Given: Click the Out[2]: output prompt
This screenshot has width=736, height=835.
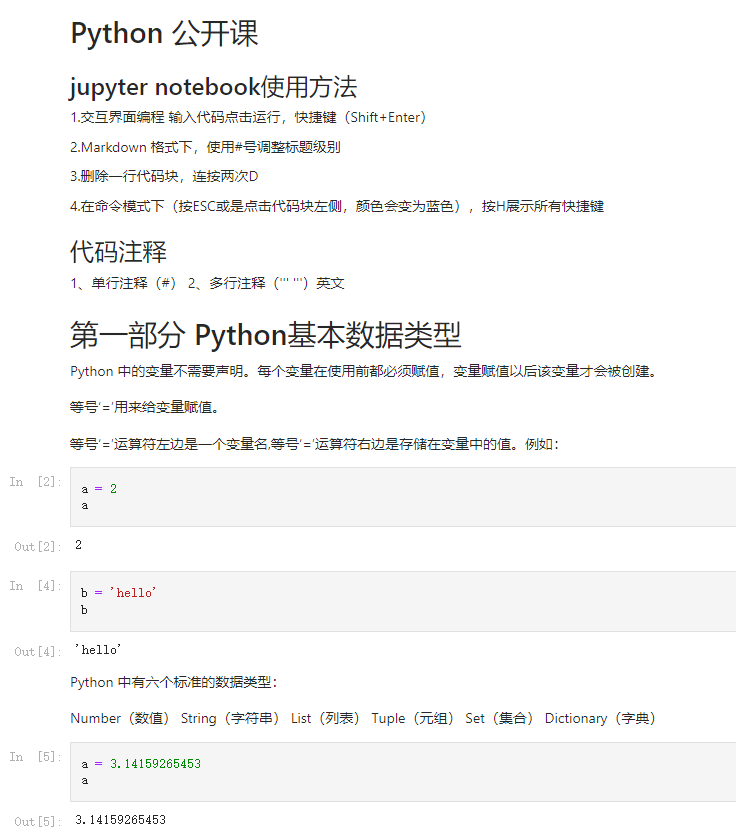Looking at the screenshot, I should 37,547.
